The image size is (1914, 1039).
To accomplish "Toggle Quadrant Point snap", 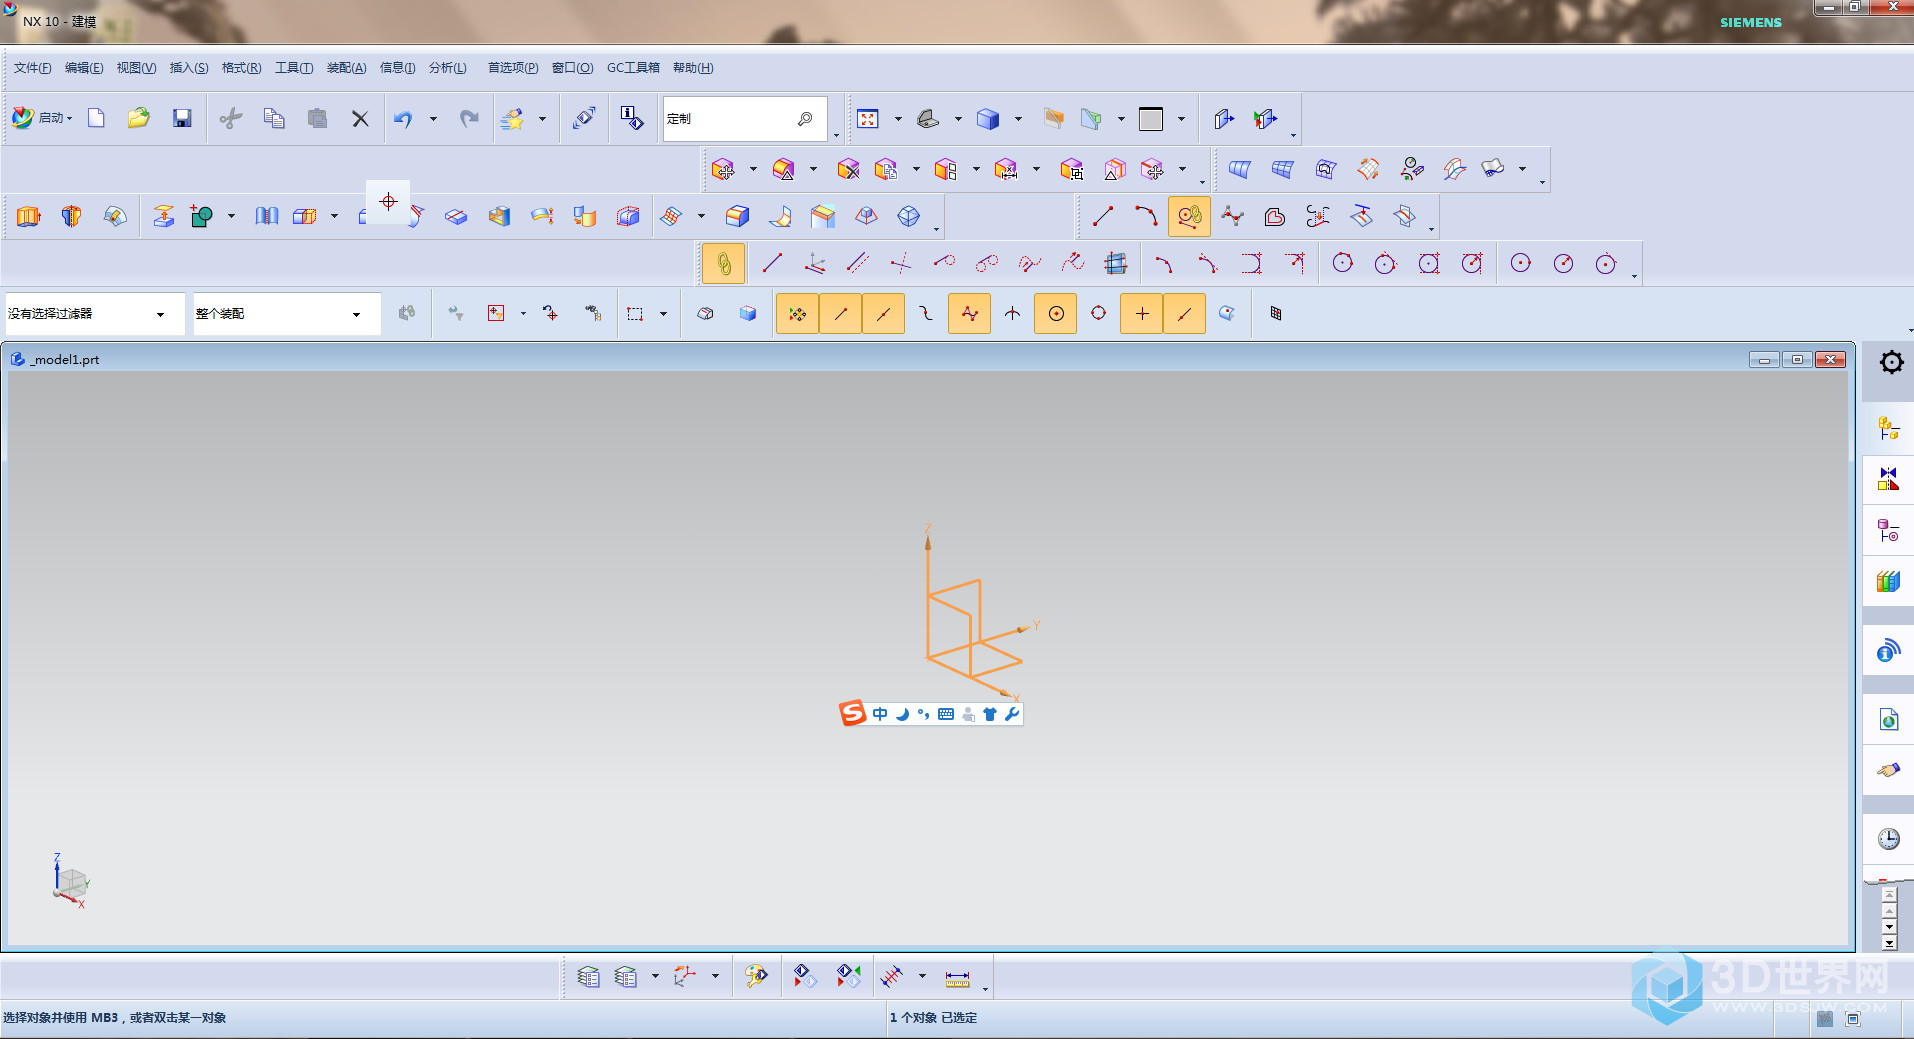I will (x=1098, y=314).
